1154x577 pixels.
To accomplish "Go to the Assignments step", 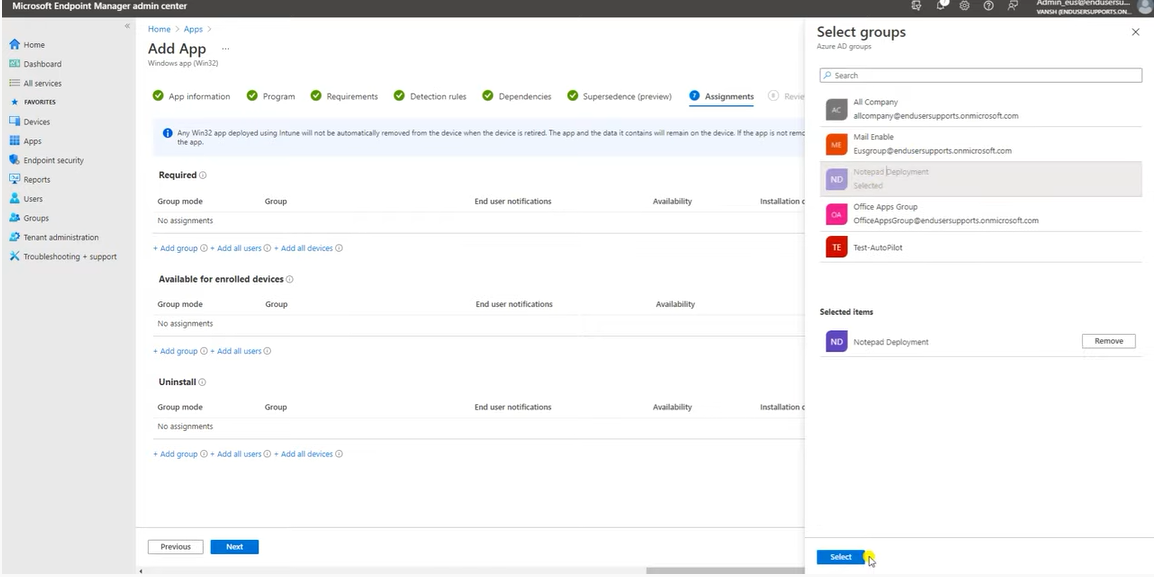I will pos(721,96).
